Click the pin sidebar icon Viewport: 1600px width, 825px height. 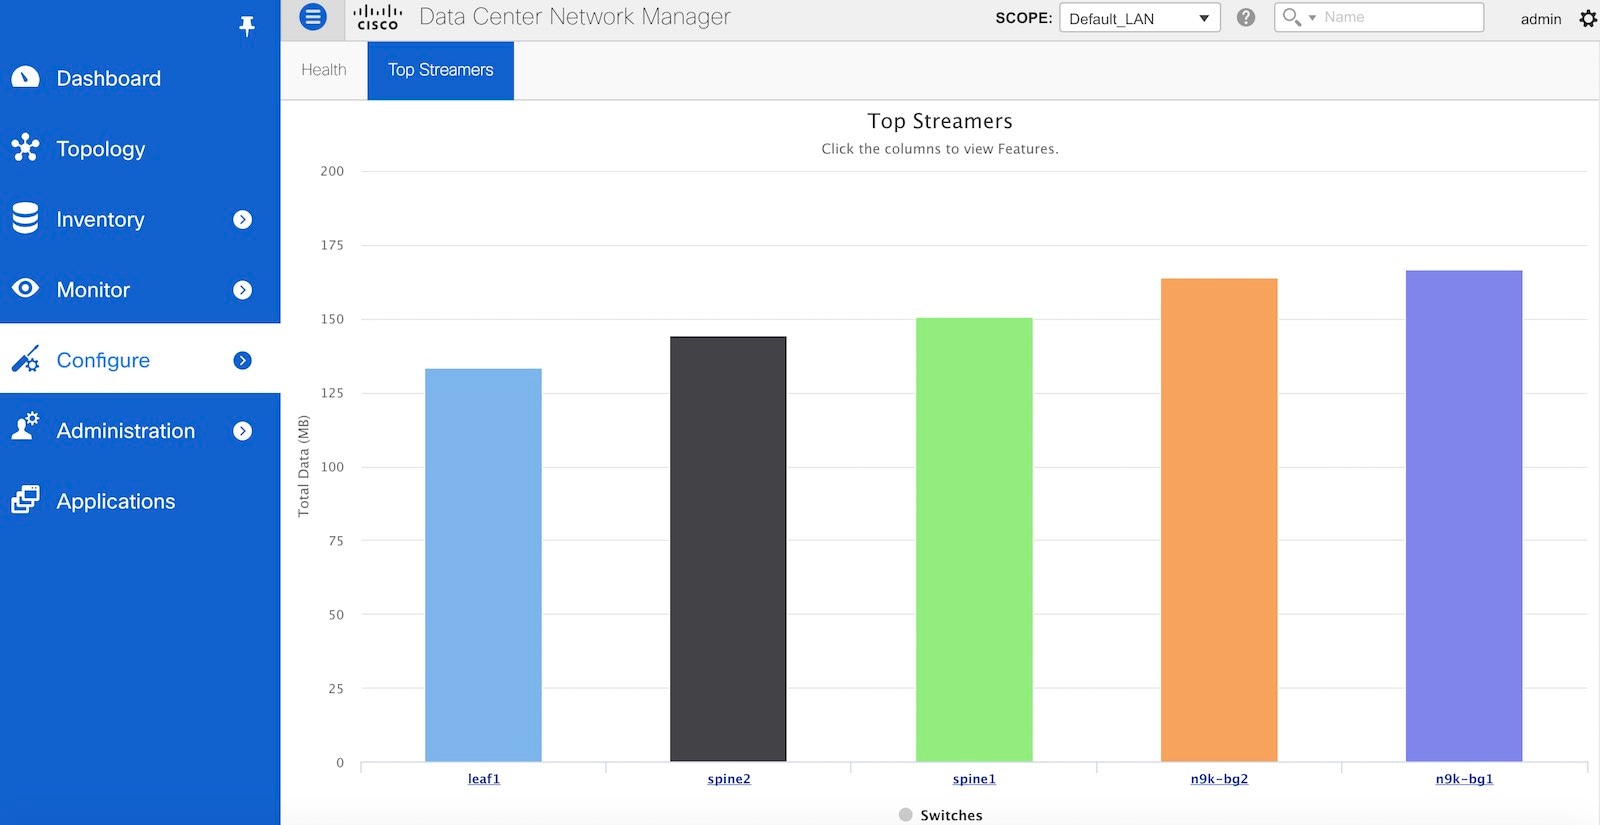(x=247, y=26)
